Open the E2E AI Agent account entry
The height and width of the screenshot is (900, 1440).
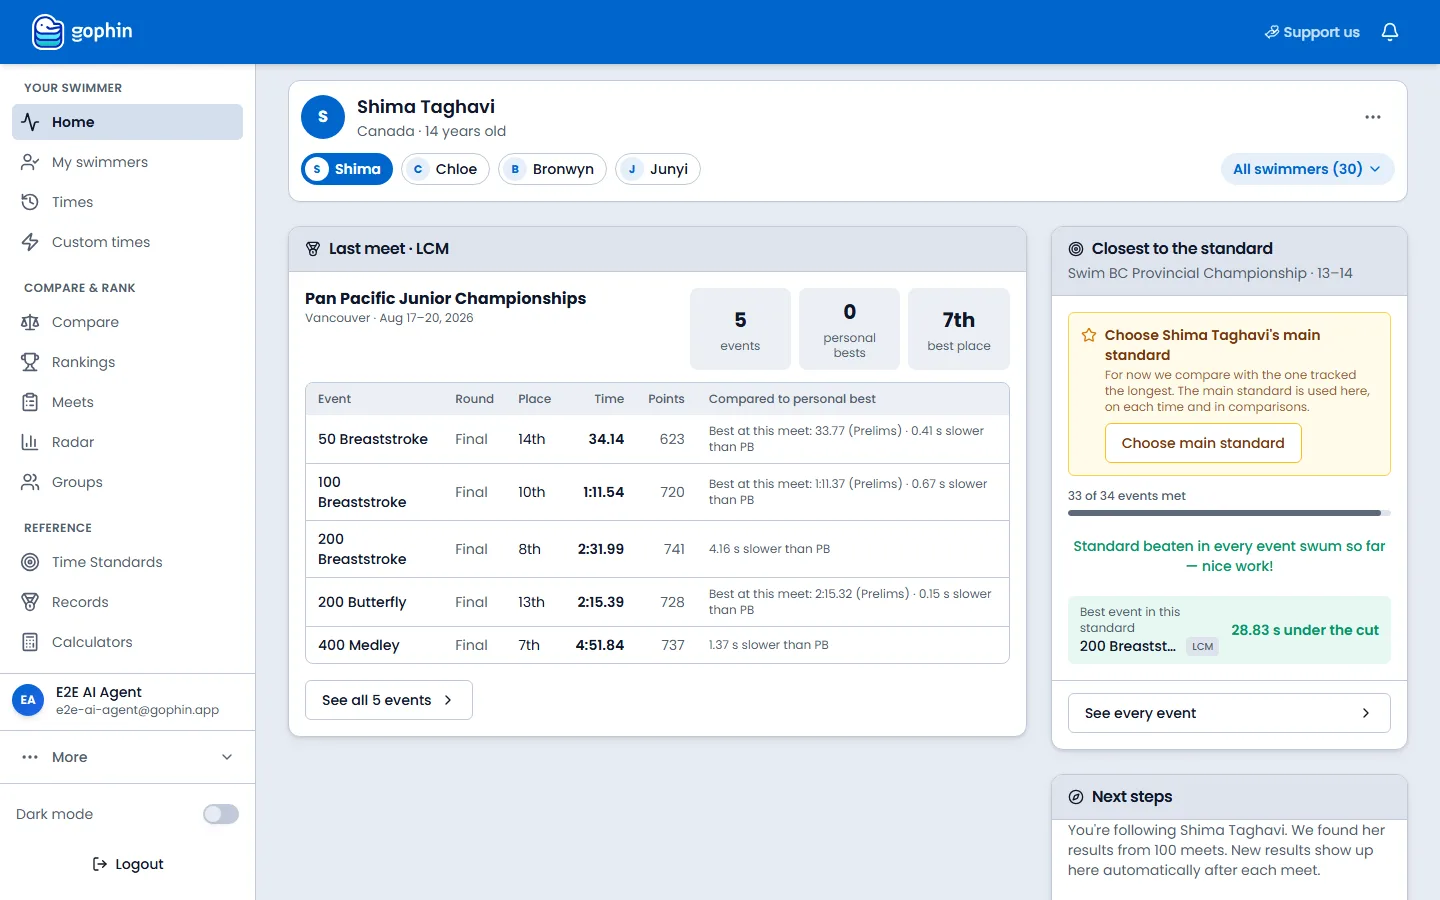pyautogui.click(x=128, y=701)
